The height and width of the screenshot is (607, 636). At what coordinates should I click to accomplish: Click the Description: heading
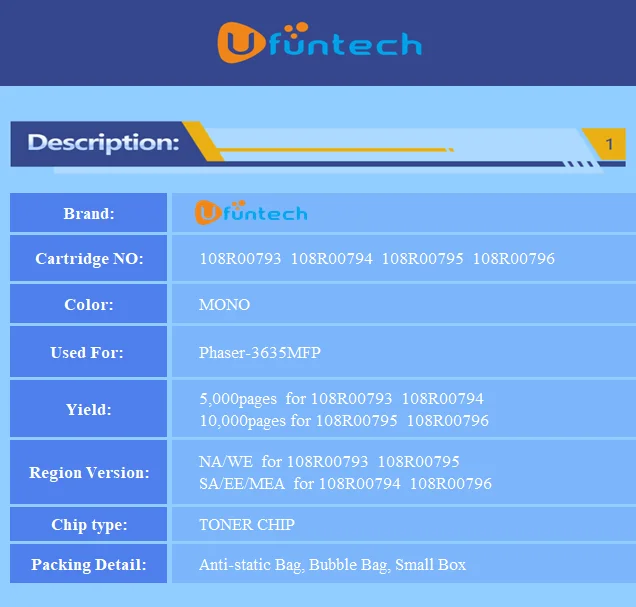[103, 143]
